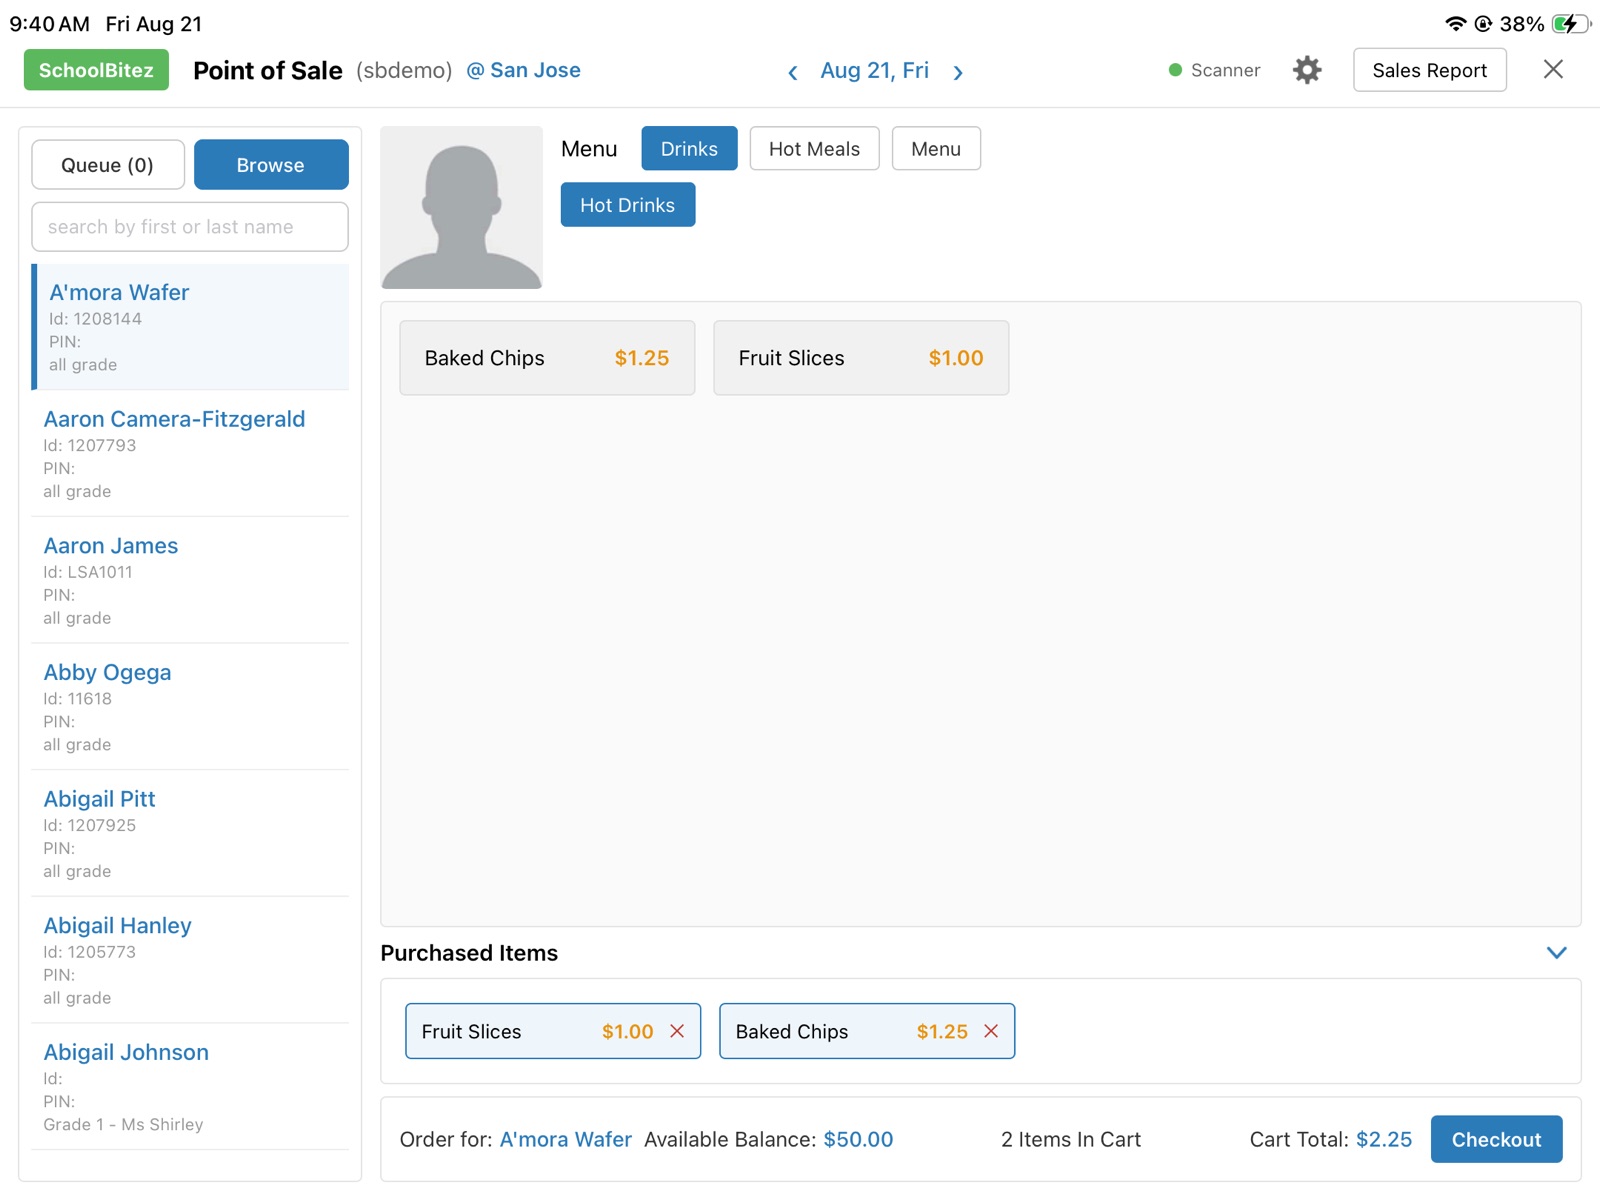Open the Sales Report
This screenshot has height=1200, width=1600.
tap(1429, 70)
